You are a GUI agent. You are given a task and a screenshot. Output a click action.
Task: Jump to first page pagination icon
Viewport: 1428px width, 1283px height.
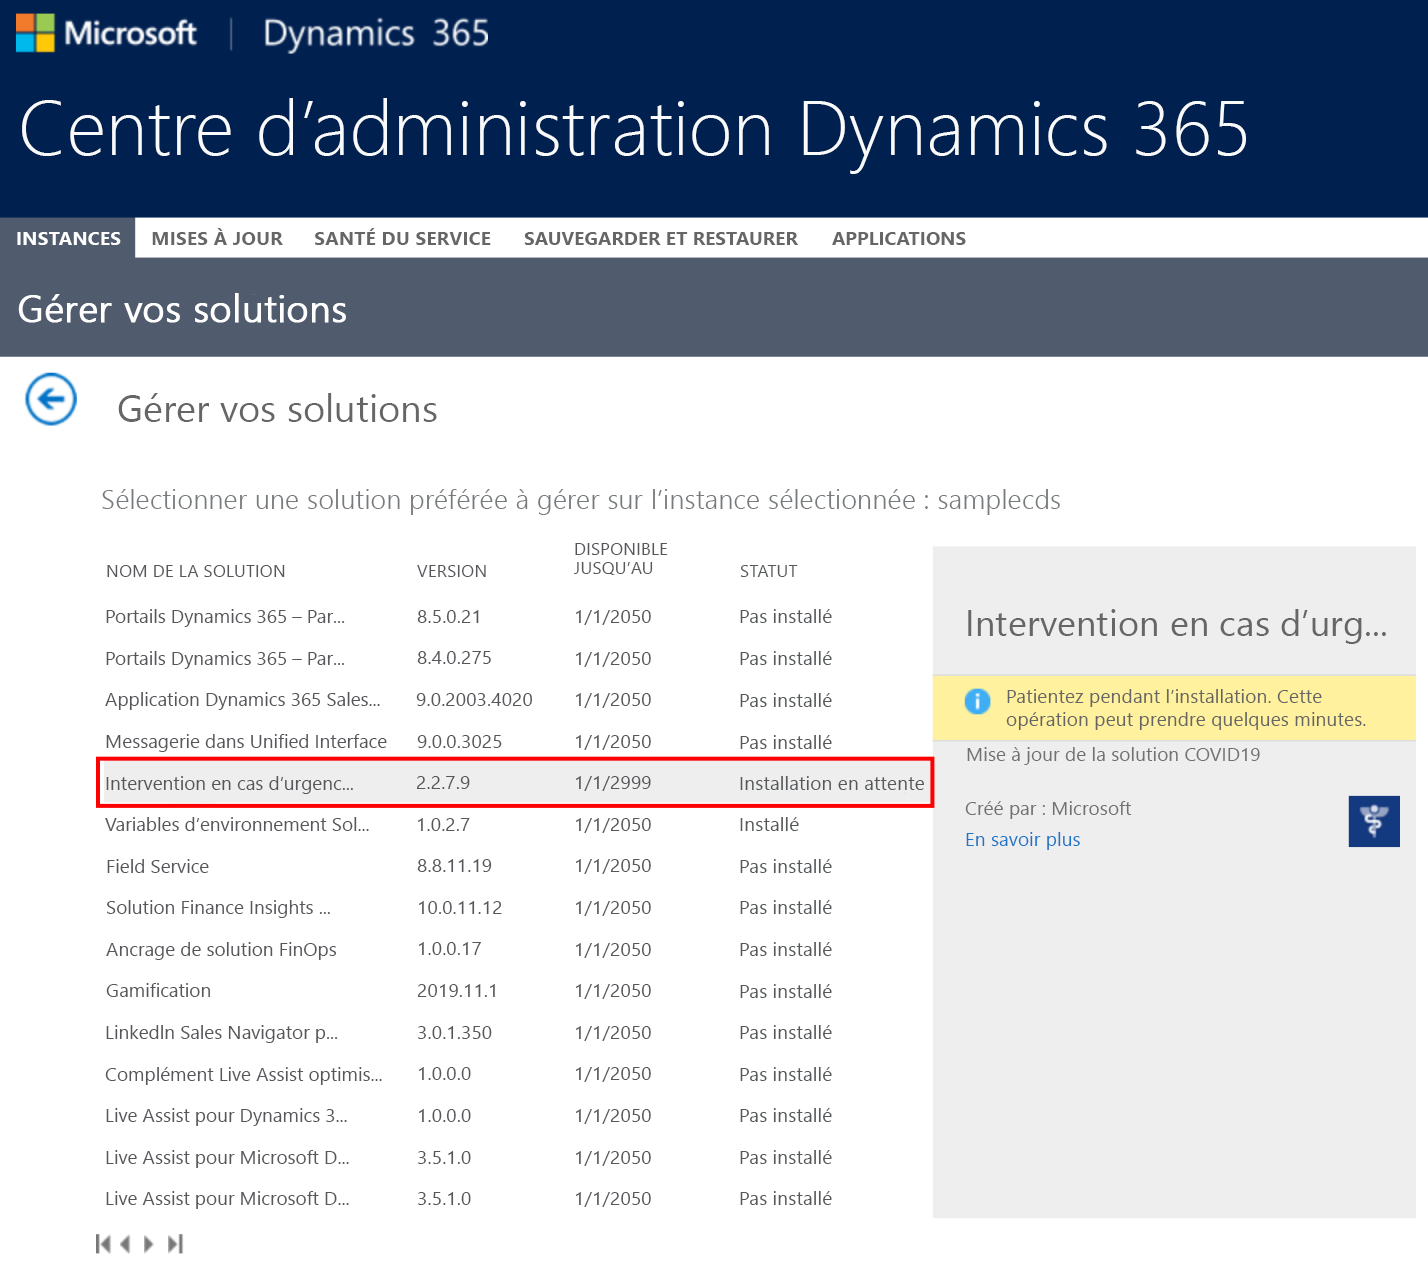tap(103, 1244)
